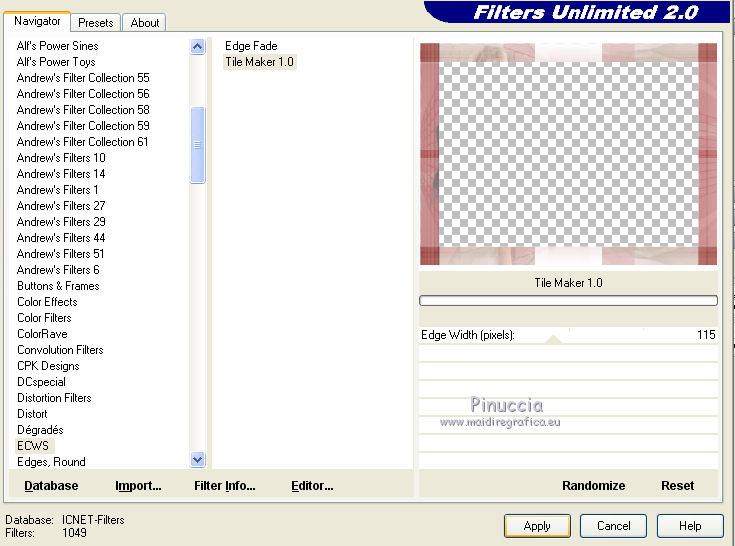This screenshot has height=546, width=735.
Task: Click the progress bar under Tile Maker 1.0
Action: pyautogui.click(x=568, y=300)
